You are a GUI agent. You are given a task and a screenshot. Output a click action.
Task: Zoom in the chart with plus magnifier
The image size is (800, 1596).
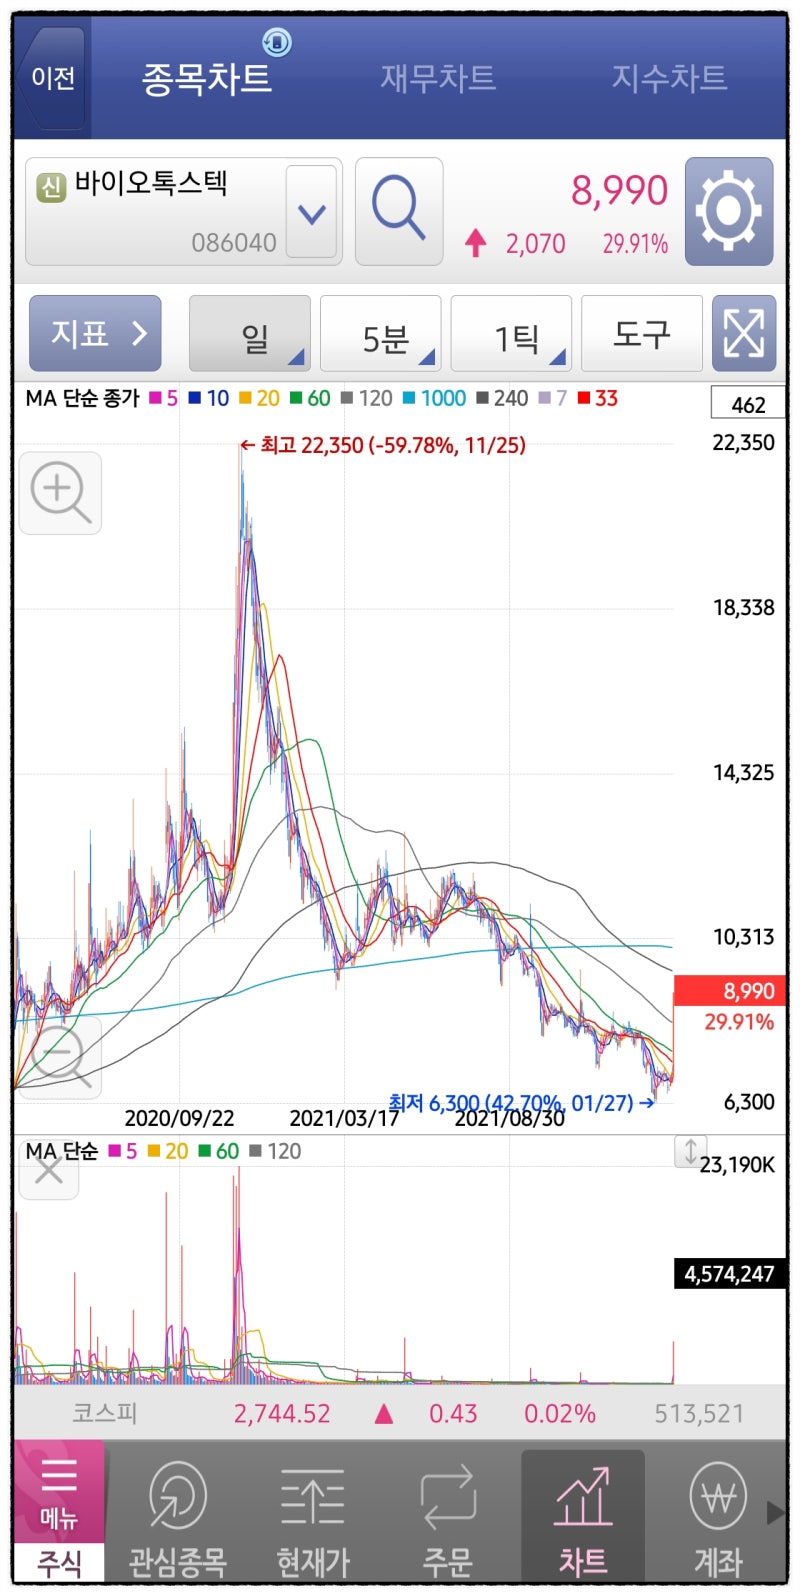tap(60, 493)
